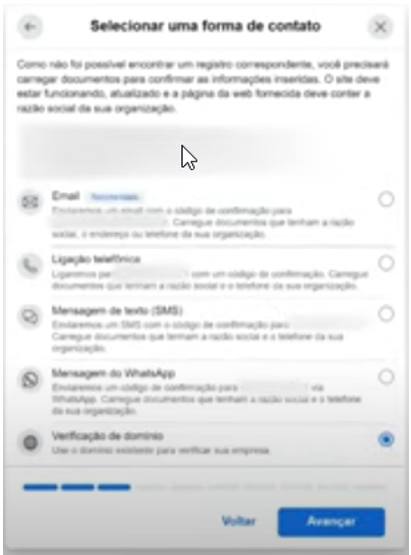Select the Mensagem do WhatsApp radio button

386,377
